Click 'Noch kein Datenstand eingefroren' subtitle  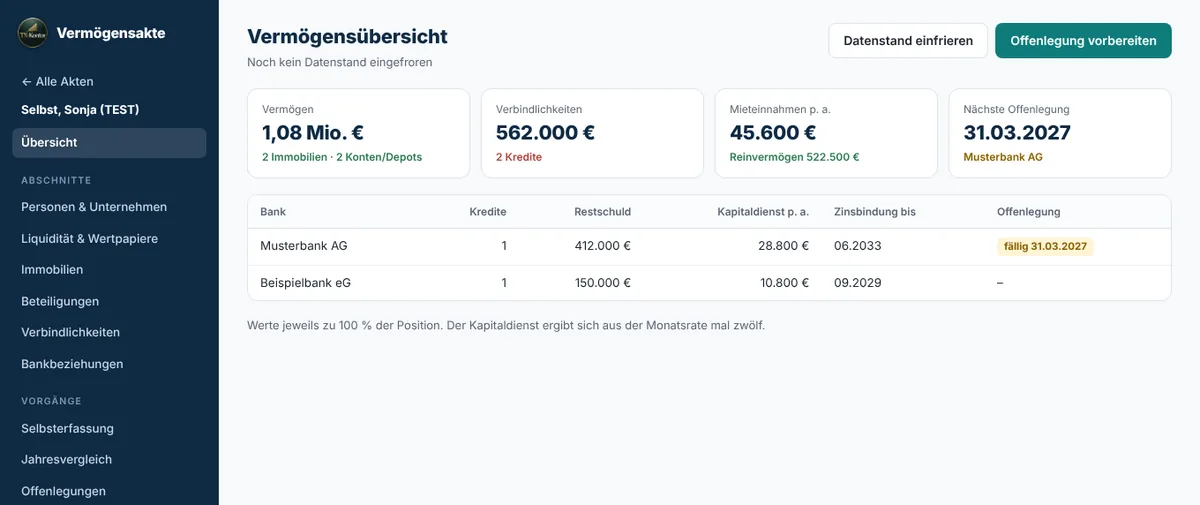pyautogui.click(x=340, y=62)
